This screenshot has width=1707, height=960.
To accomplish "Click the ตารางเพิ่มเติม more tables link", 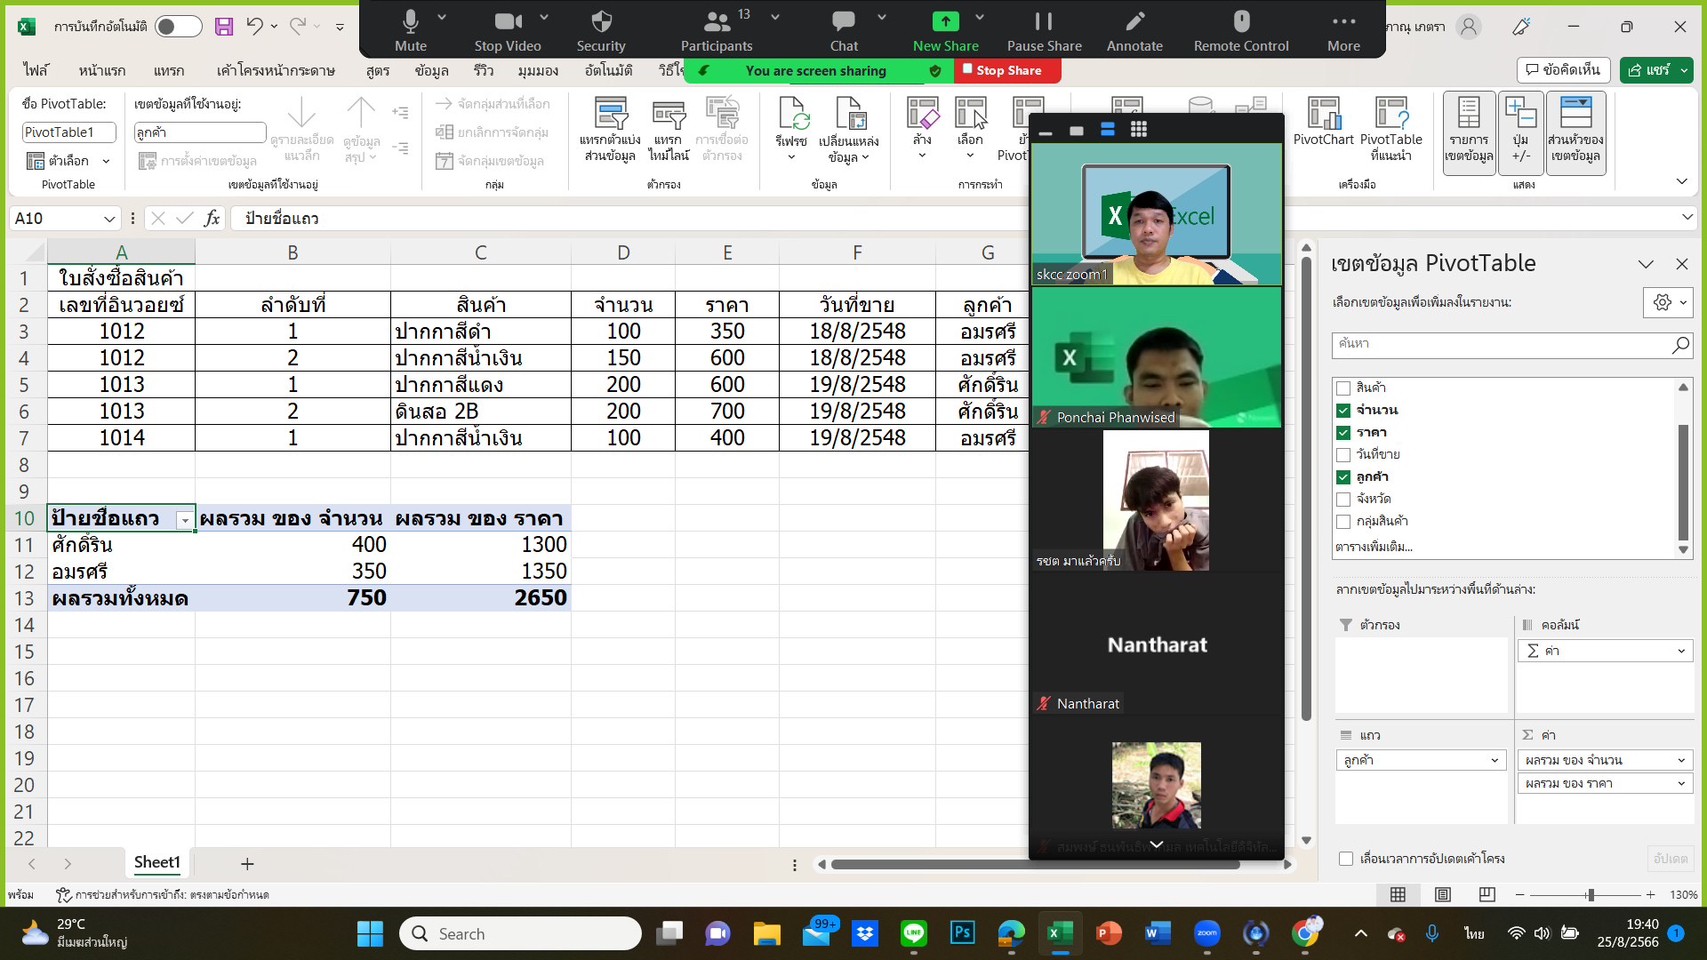I will coord(1373,547).
